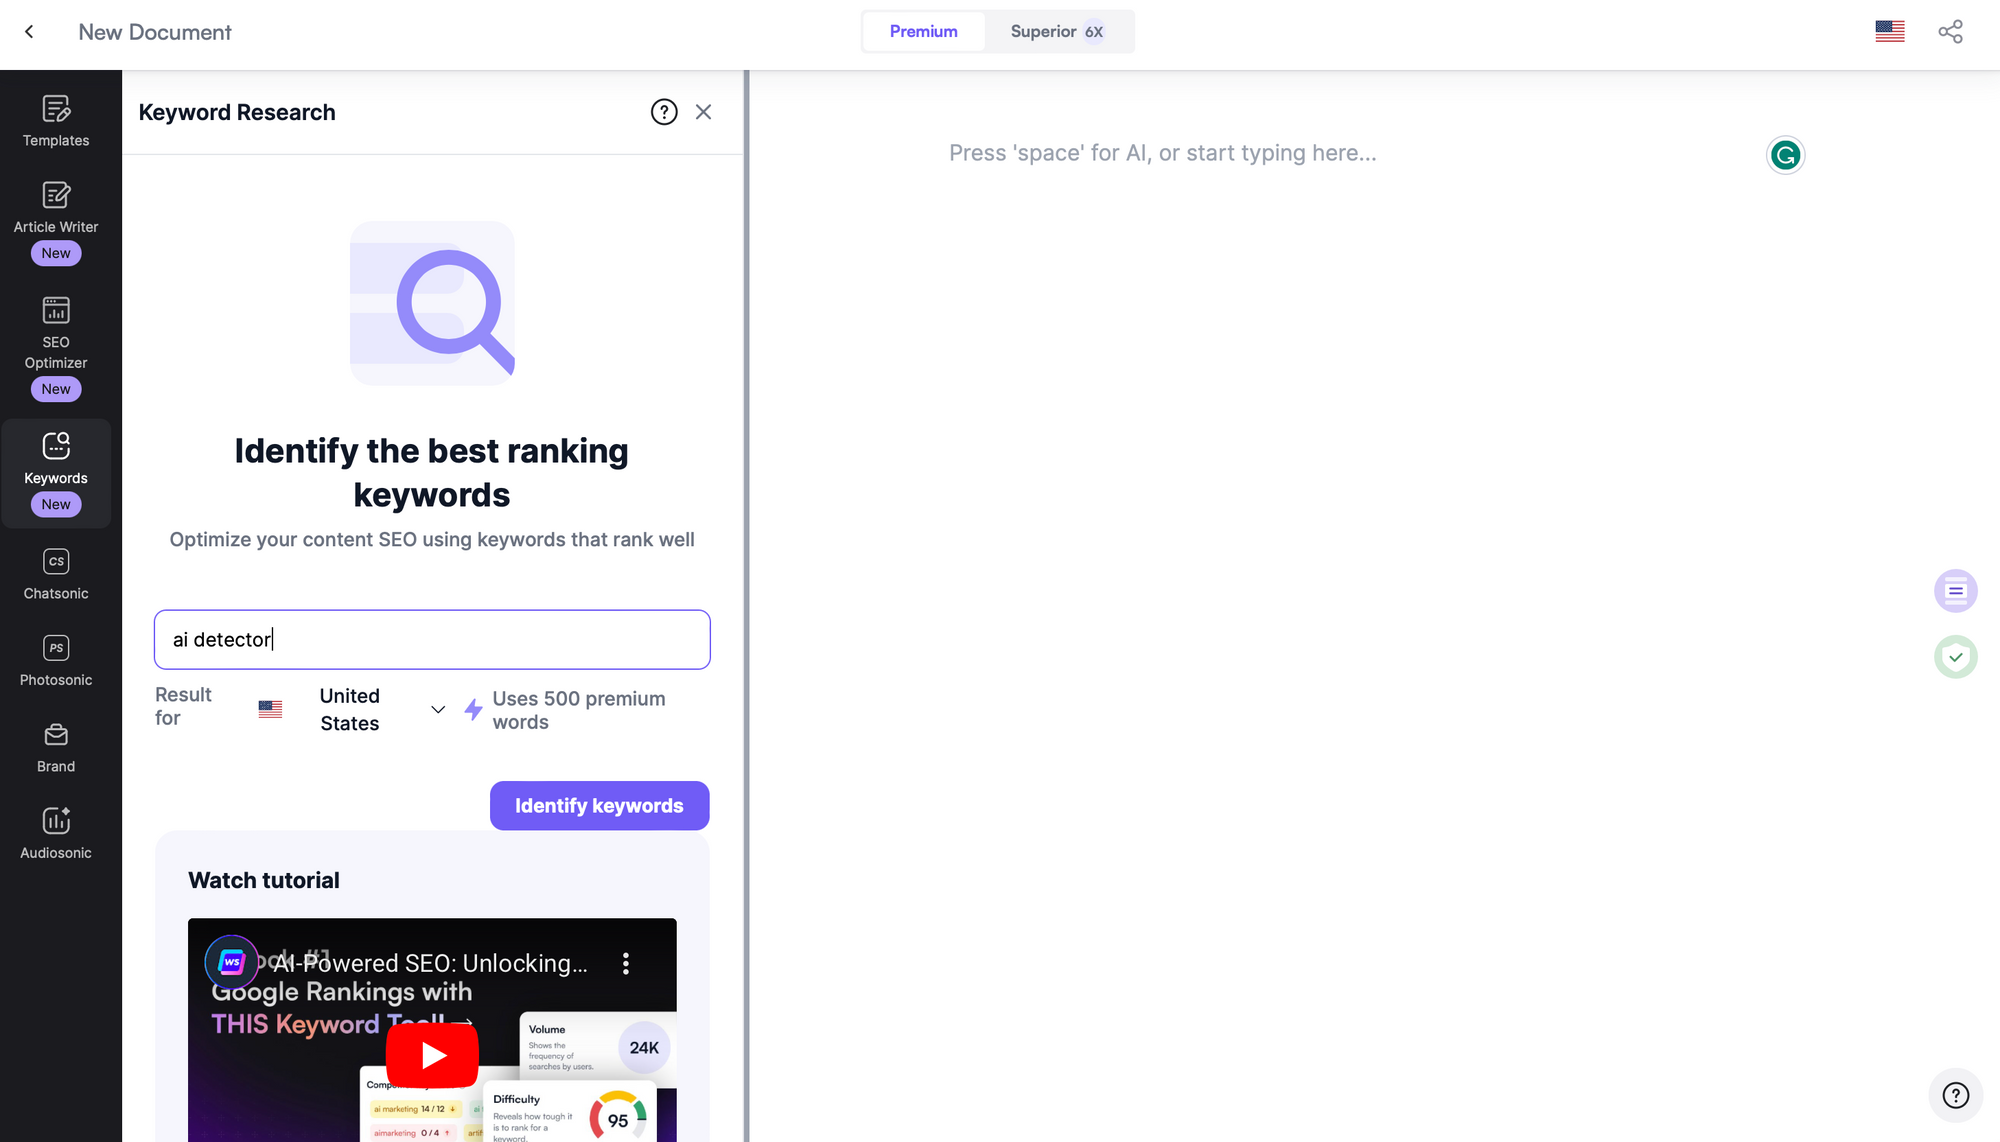Open the SEO Optimizer panel

pyautogui.click(x=56, y=344)
